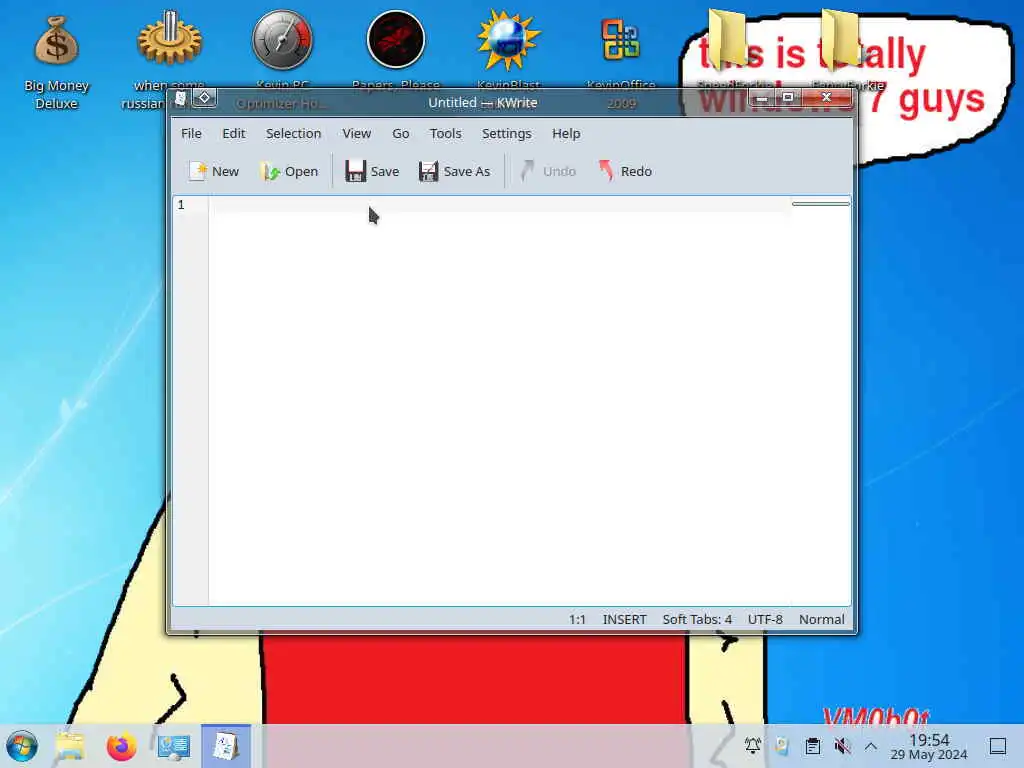1024x768 pixels.
Task: Open the Start menu orb
Action: (x=22, y=746)
